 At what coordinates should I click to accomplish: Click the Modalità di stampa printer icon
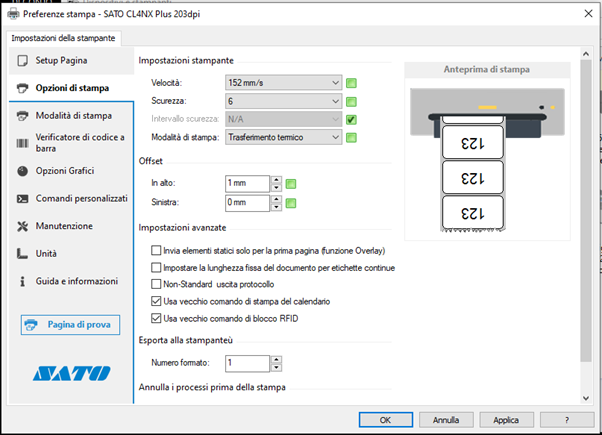[x=23, y=116]
